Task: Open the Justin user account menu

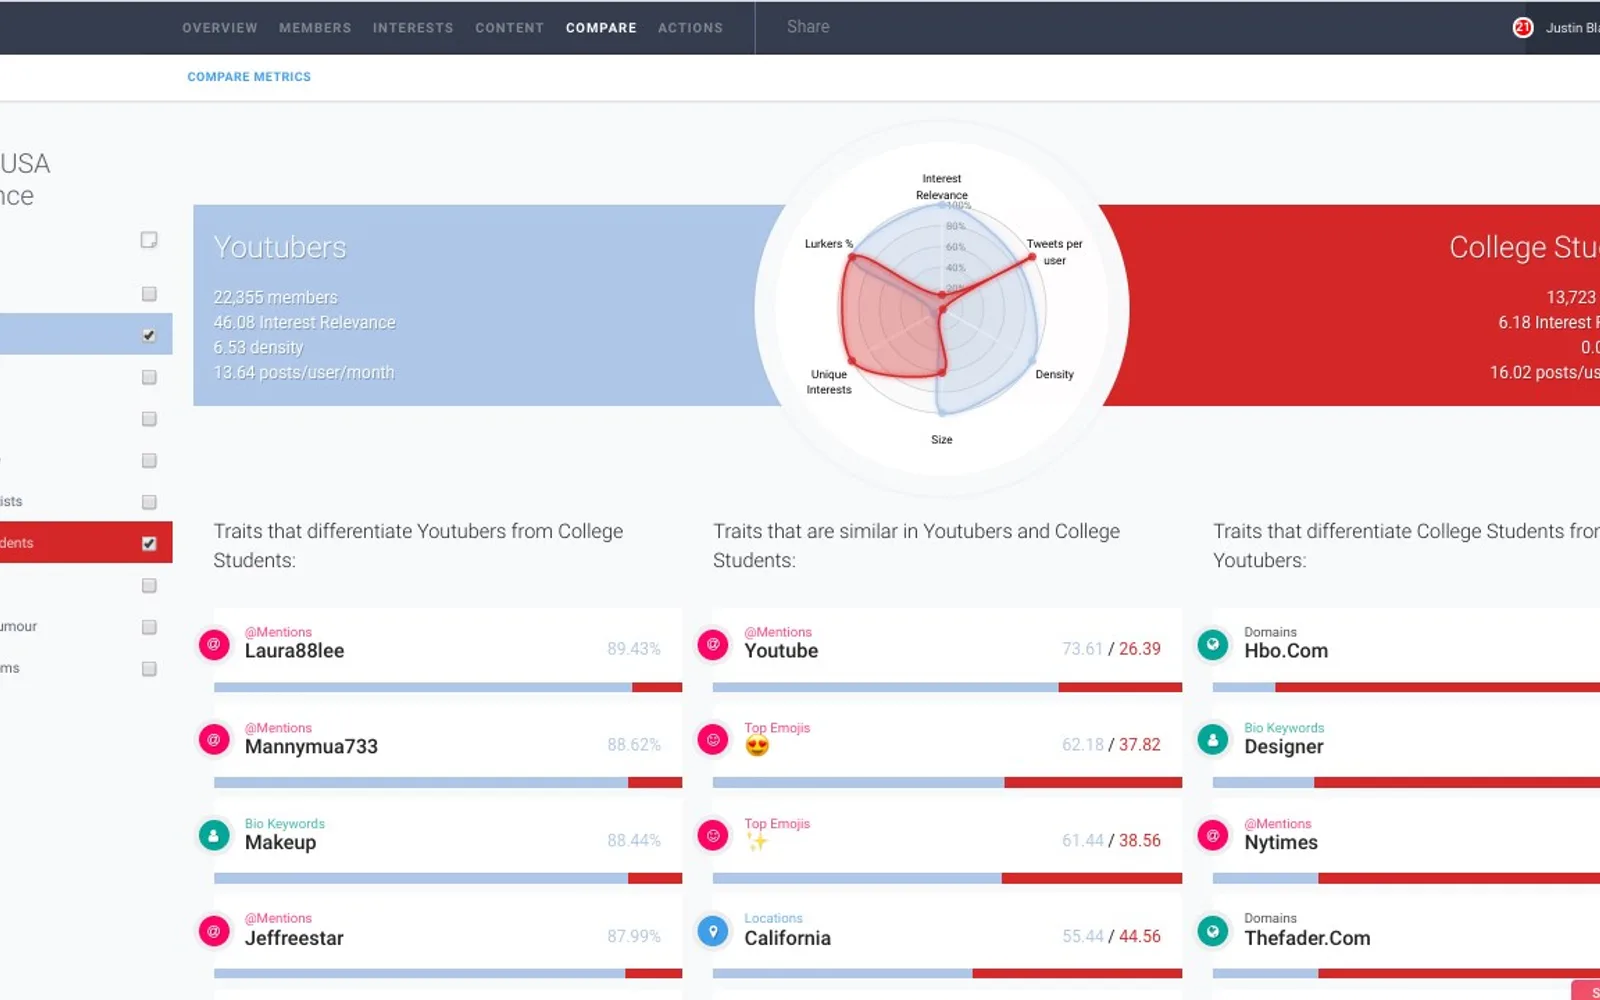Action: click(1571, 28)
